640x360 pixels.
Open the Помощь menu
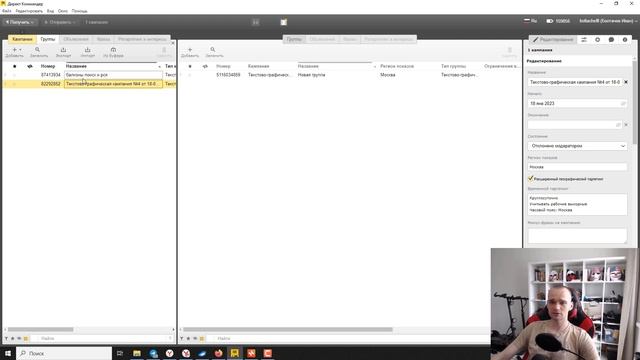click(79, 11)
